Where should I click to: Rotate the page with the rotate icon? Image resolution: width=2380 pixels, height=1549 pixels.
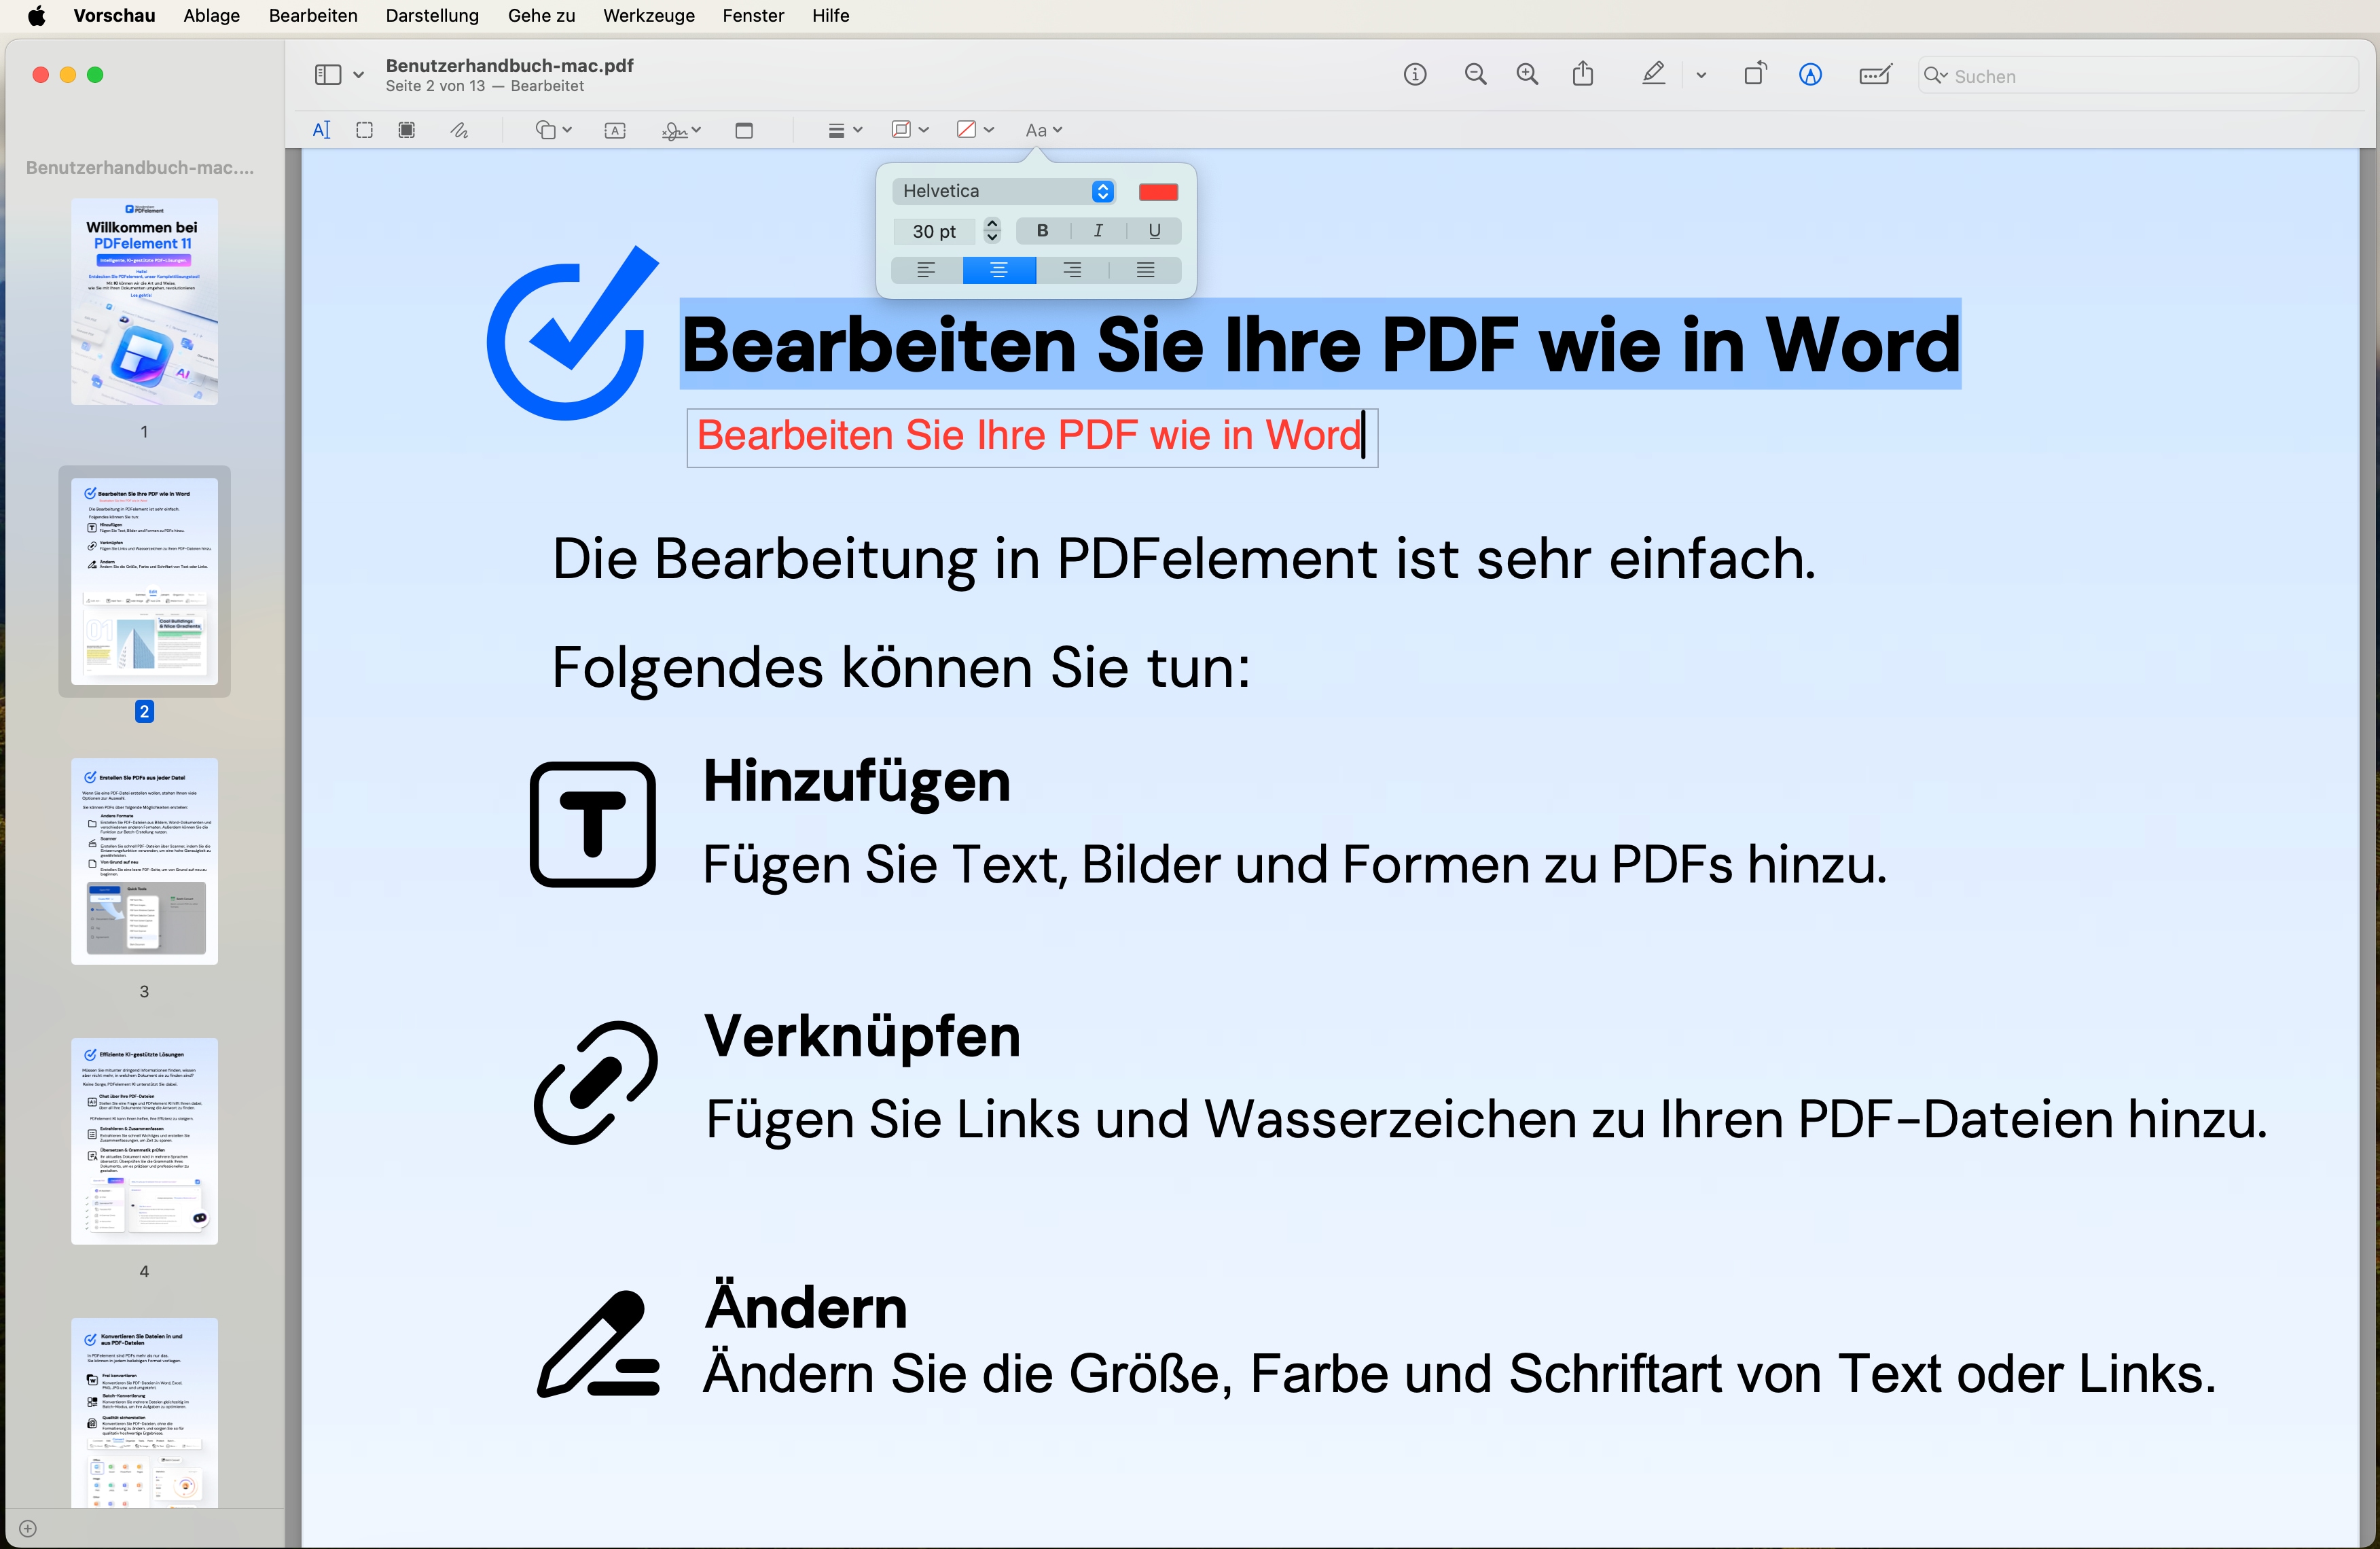tap(1755, 74)
